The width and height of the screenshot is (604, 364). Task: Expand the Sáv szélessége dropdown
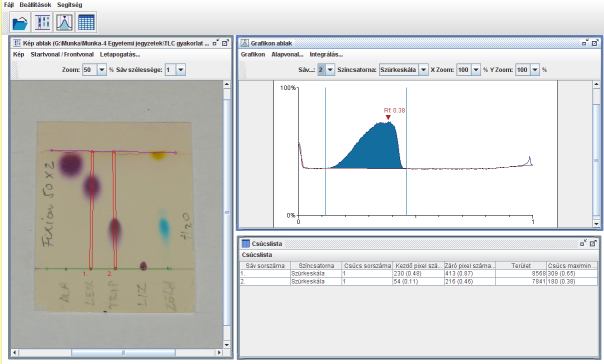coord(181,70)
